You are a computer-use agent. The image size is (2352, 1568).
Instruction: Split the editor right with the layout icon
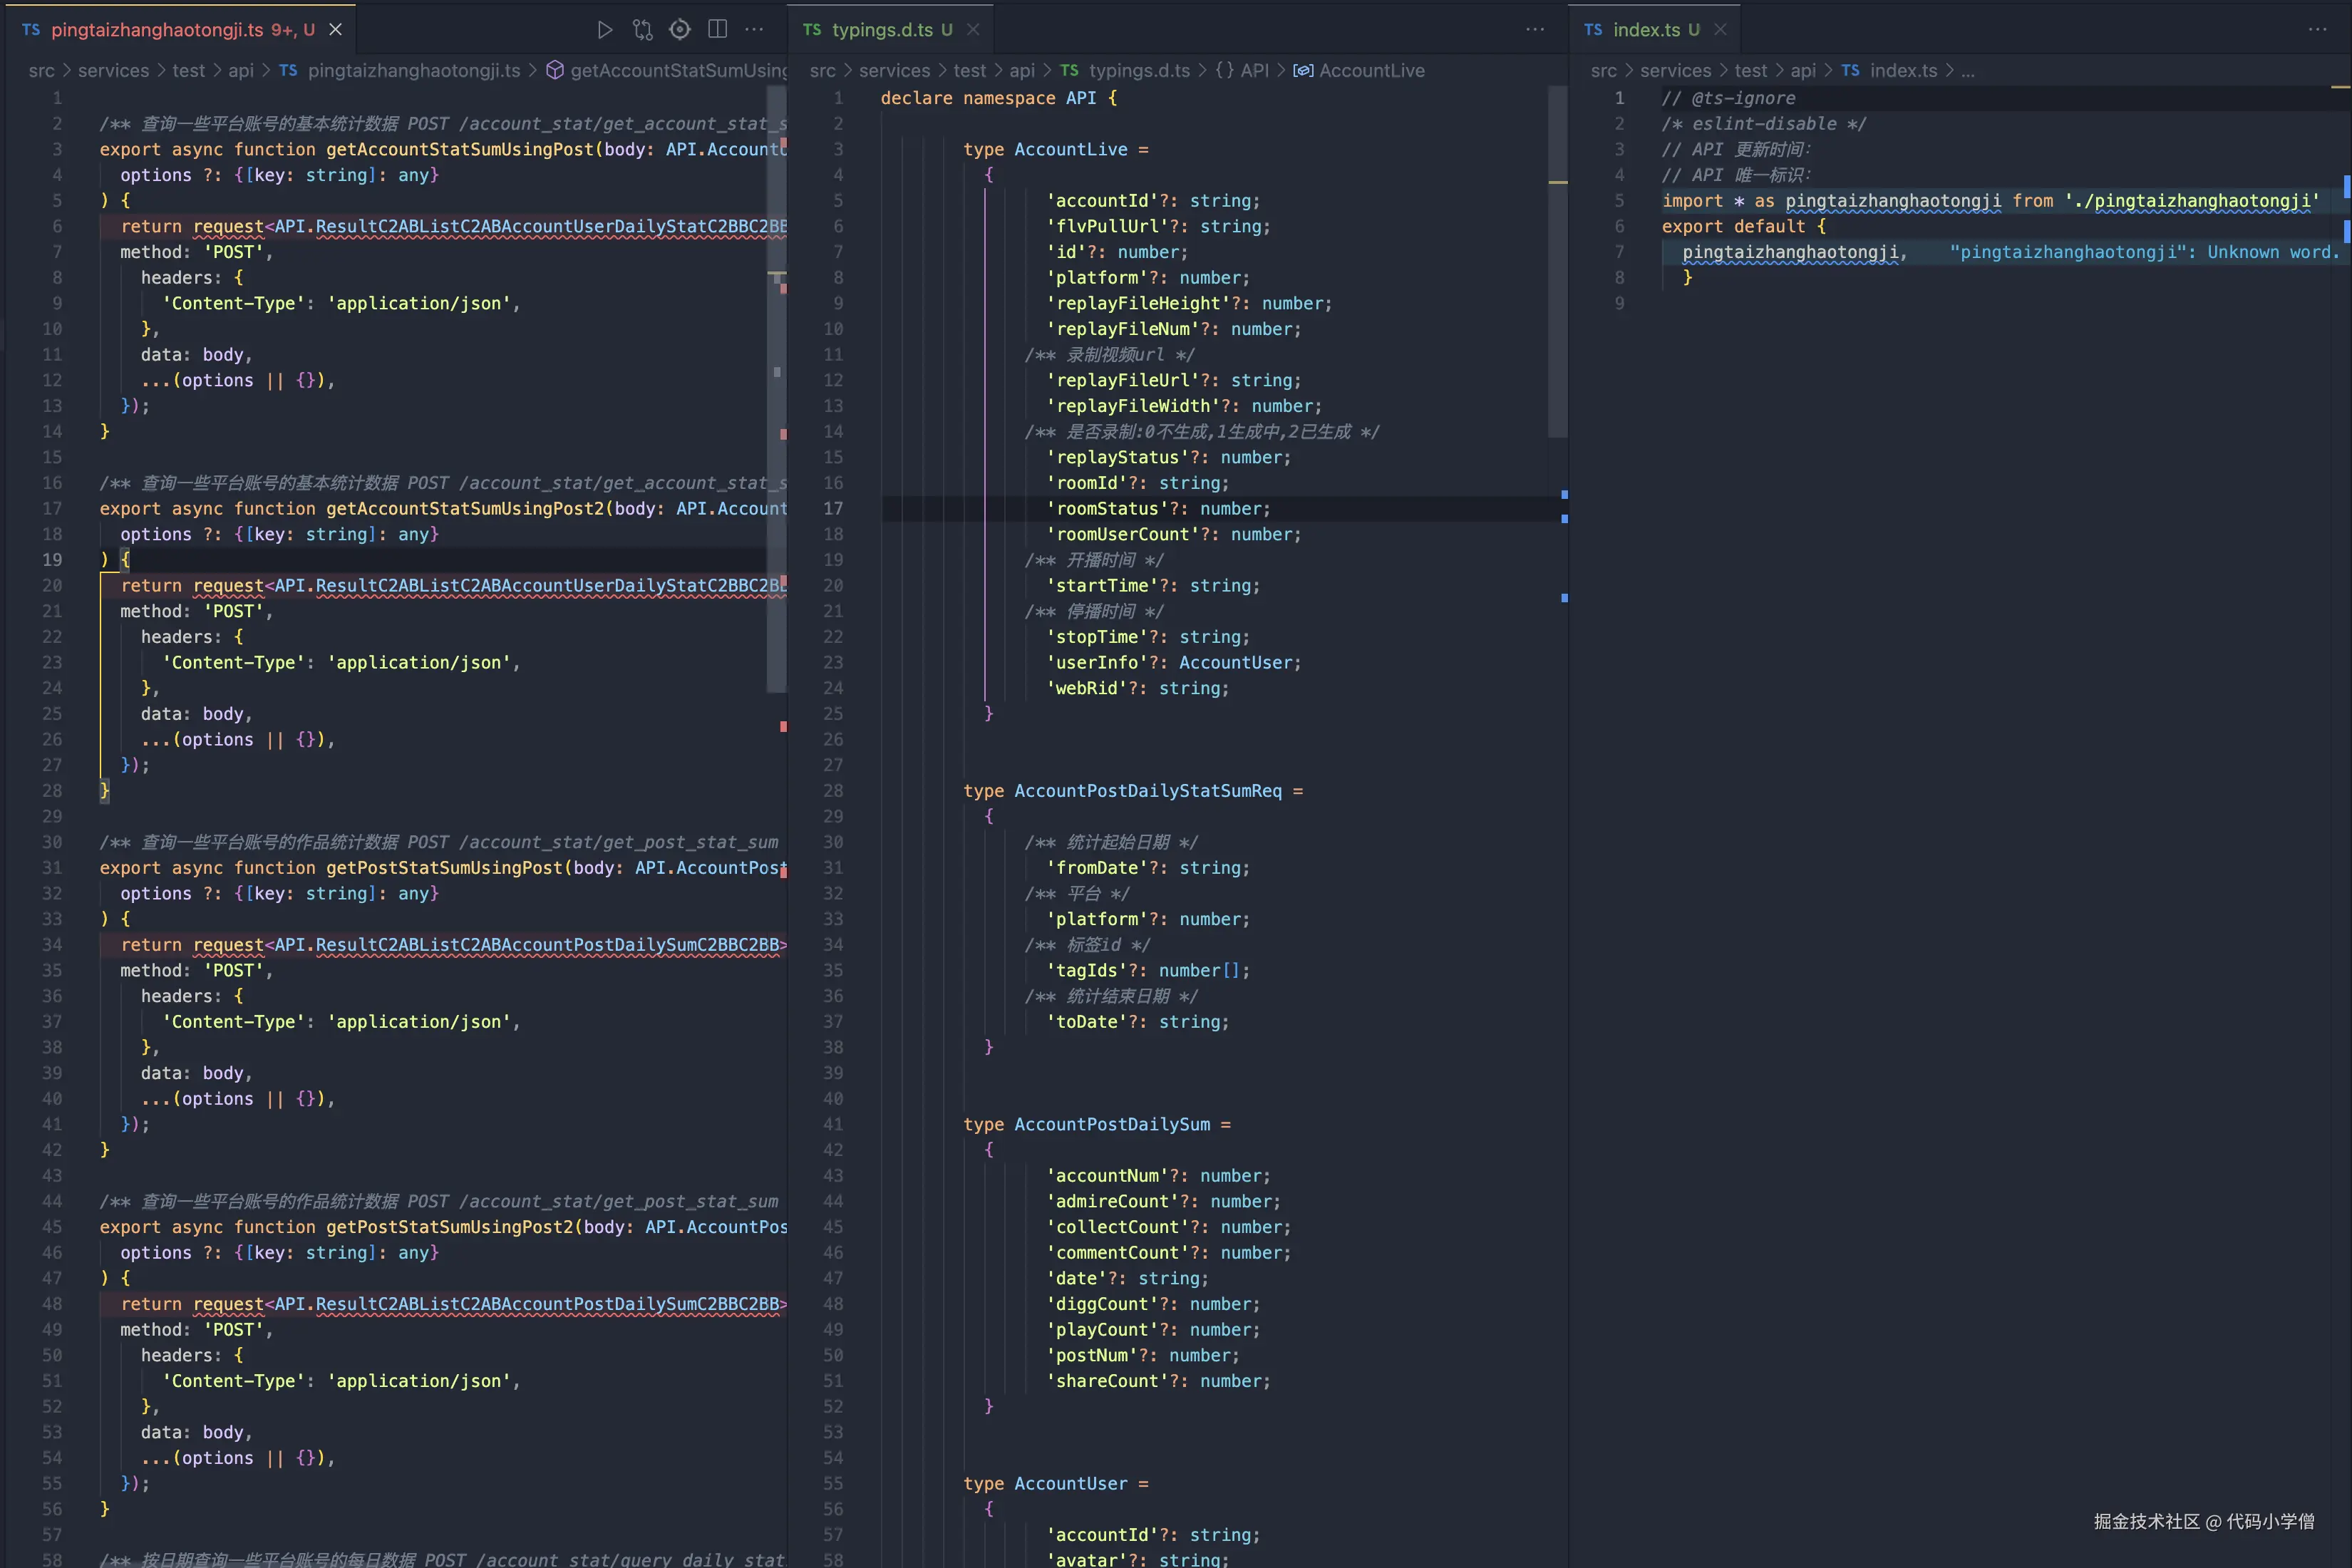(717, 29)
